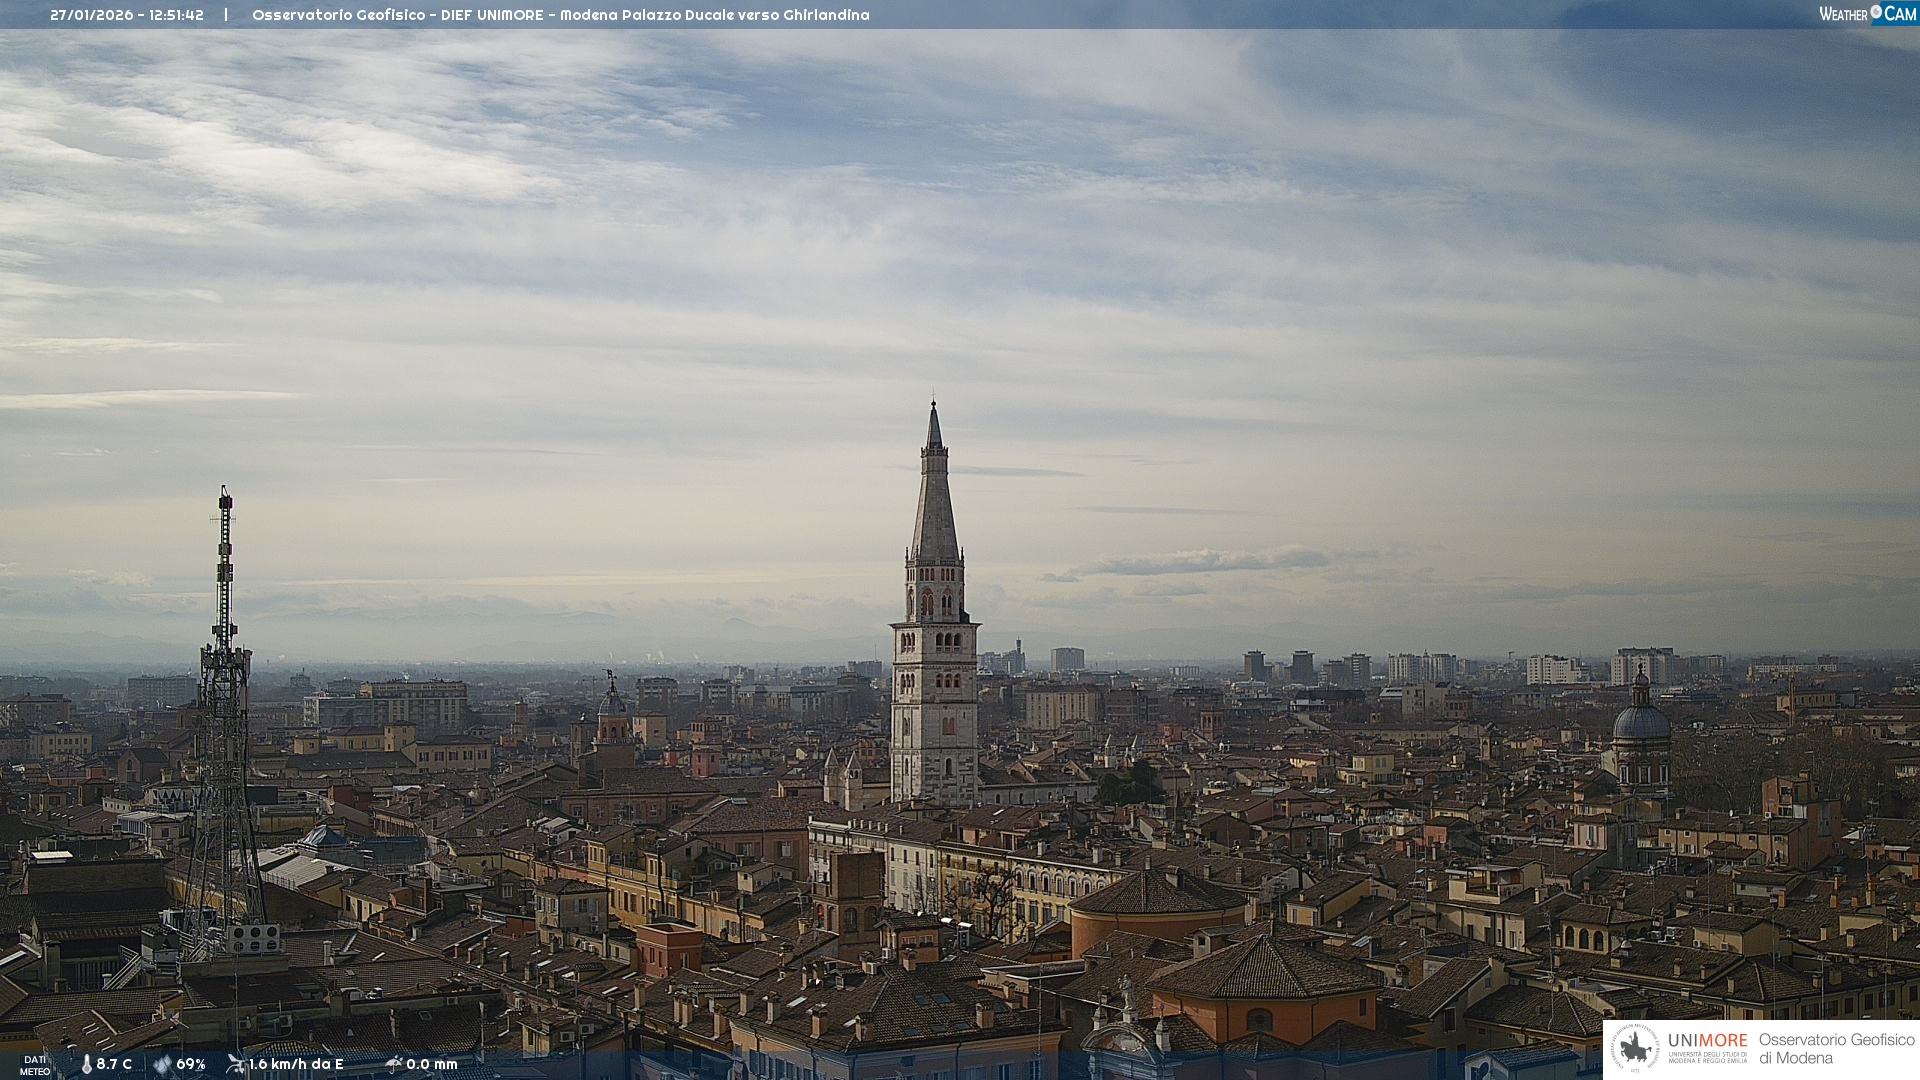Click the UNIMORE text in the logo
This screenshot has width=1920, height=1080.
tap(1707, 1040)
